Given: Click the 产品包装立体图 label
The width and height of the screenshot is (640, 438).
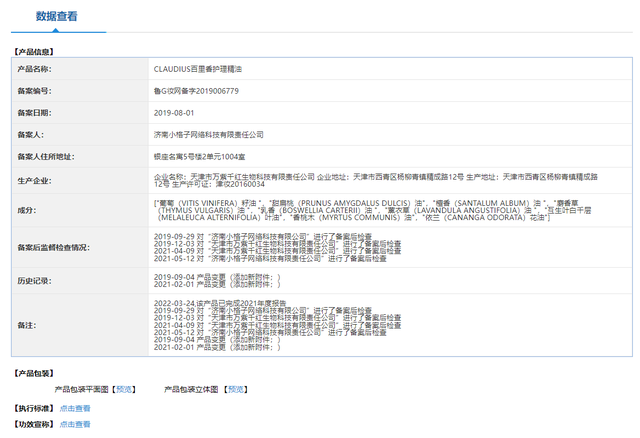Looking at the screenshot, I should point(191,389).
